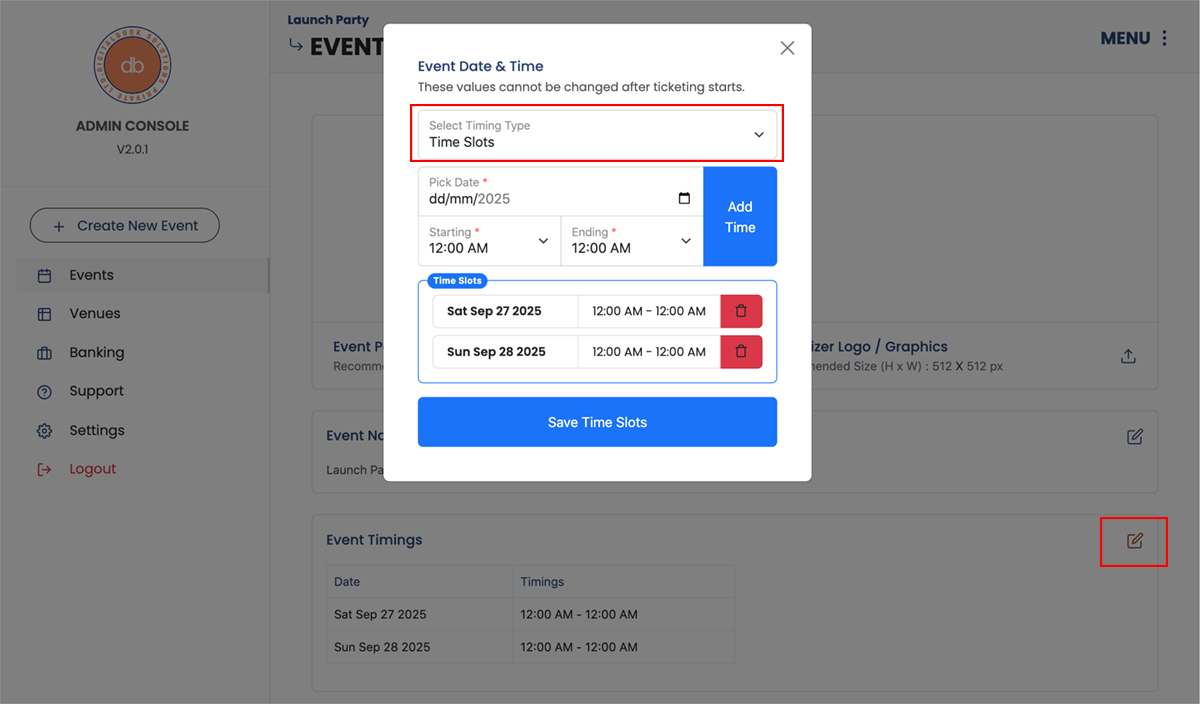Click Logout in the sidebar
The image size is (1200, 704).
pyautogui.click(x=92, y=470)
